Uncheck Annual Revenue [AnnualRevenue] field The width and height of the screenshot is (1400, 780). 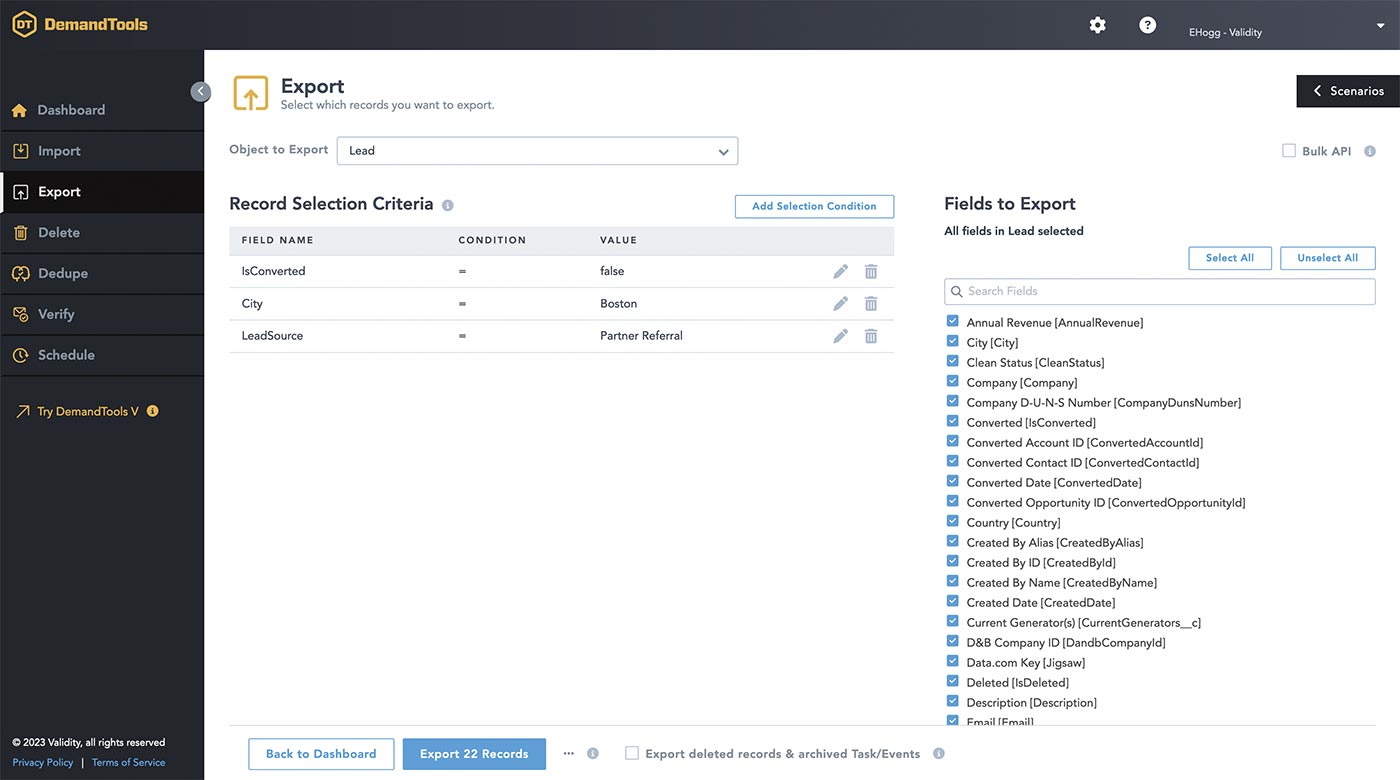tap(952, 322)
